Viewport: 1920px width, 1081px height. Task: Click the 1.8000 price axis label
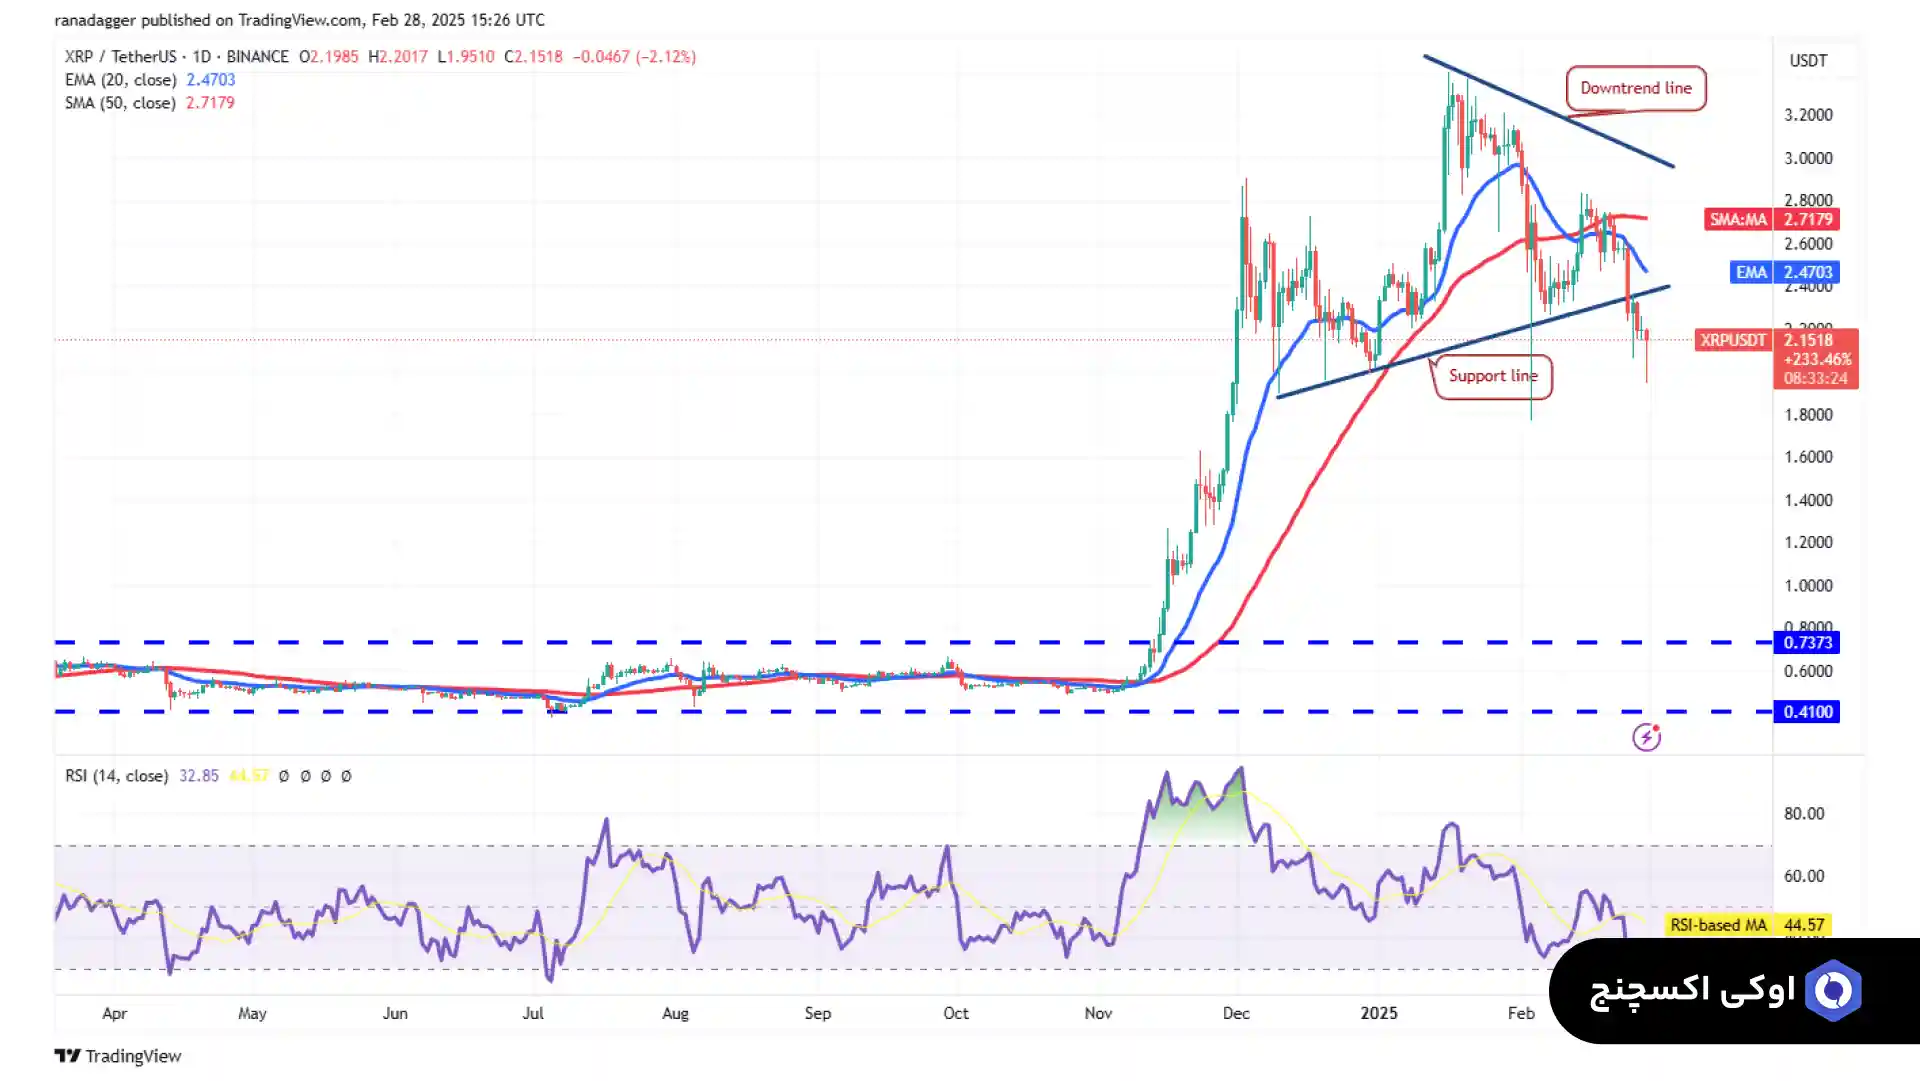tap(1808, 415)
